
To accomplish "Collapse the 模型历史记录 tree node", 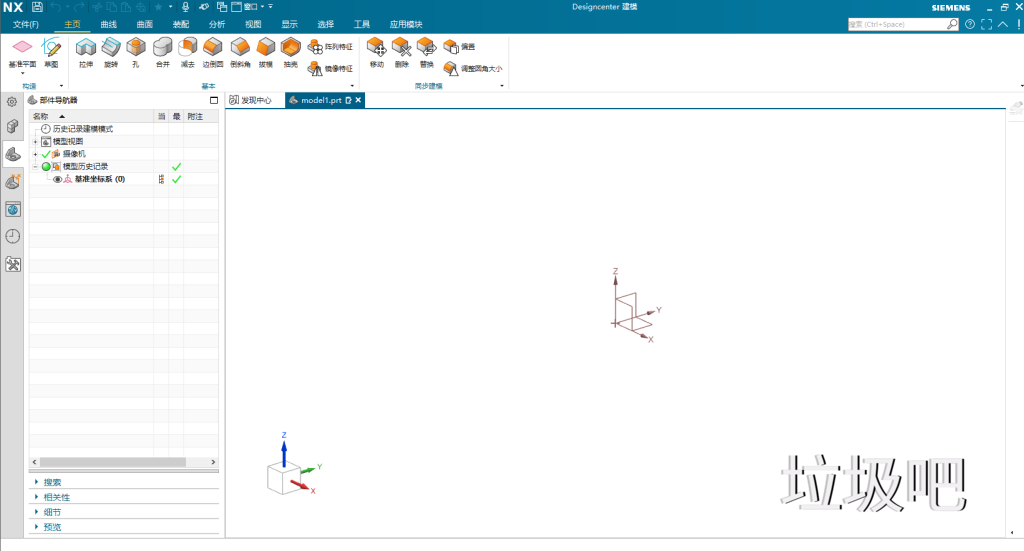I will pos(35,167).
